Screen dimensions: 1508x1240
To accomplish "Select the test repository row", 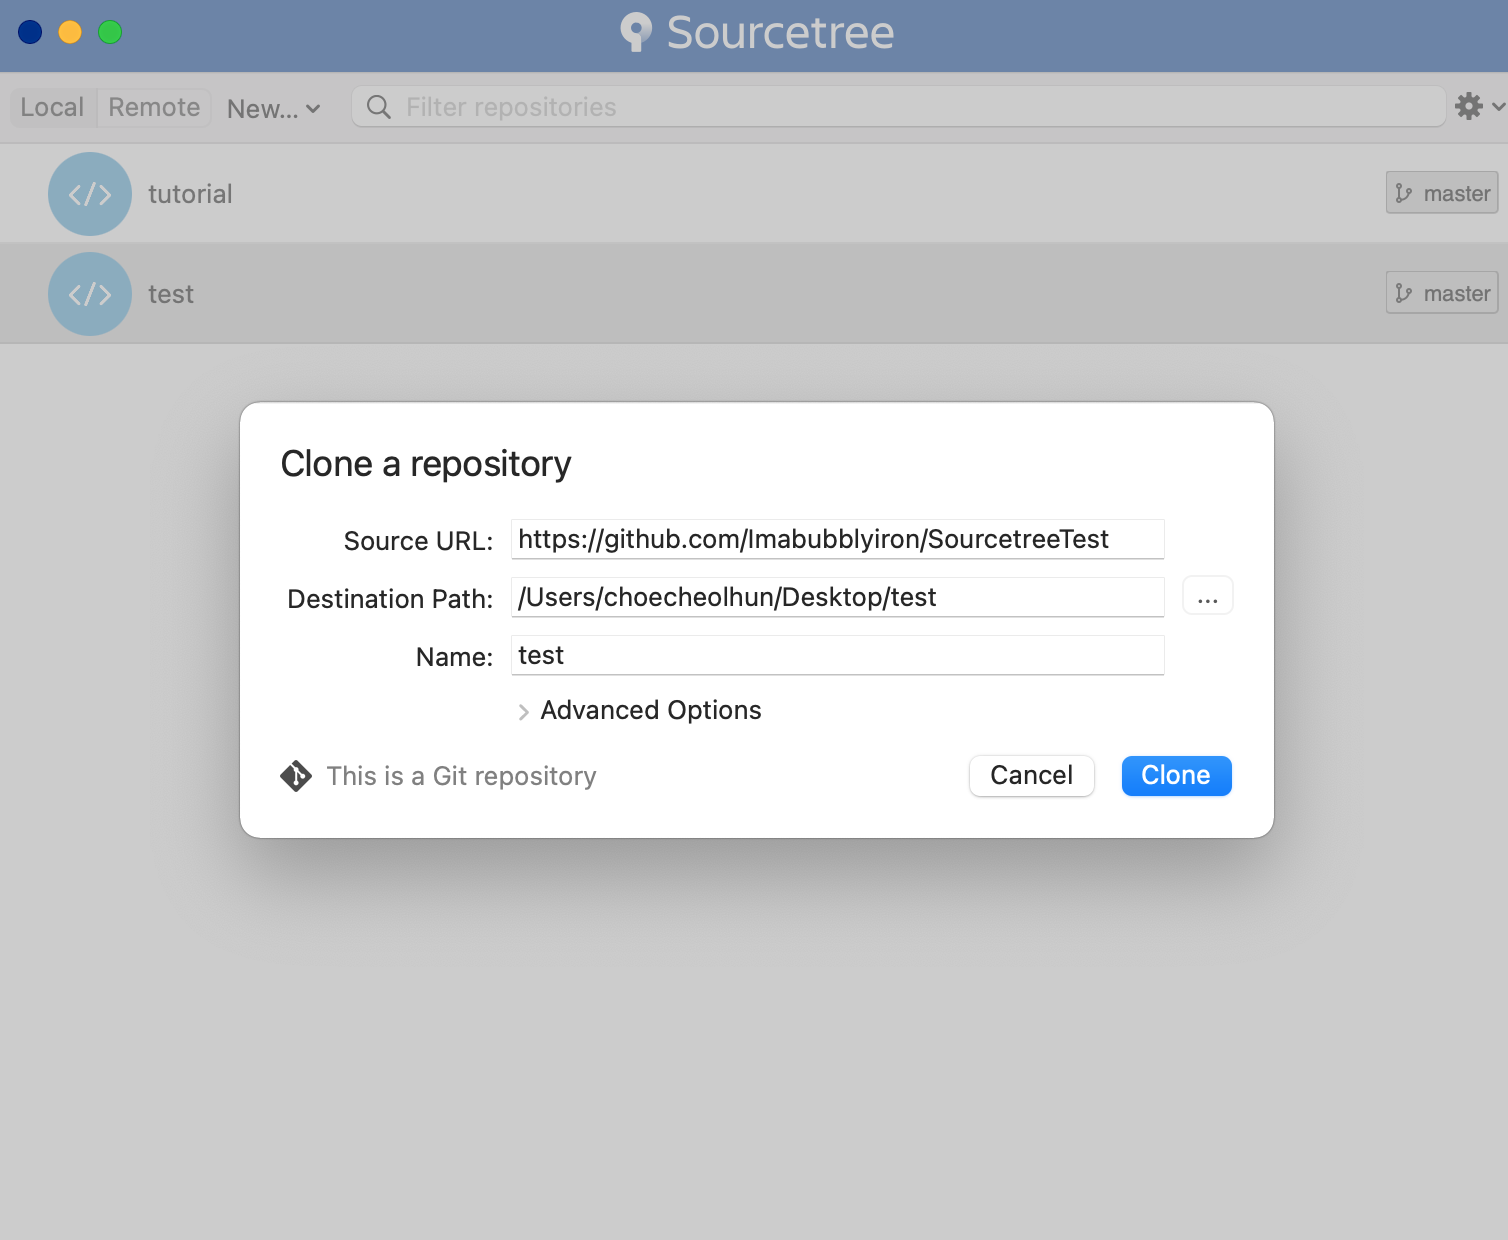I will point(754,294).
